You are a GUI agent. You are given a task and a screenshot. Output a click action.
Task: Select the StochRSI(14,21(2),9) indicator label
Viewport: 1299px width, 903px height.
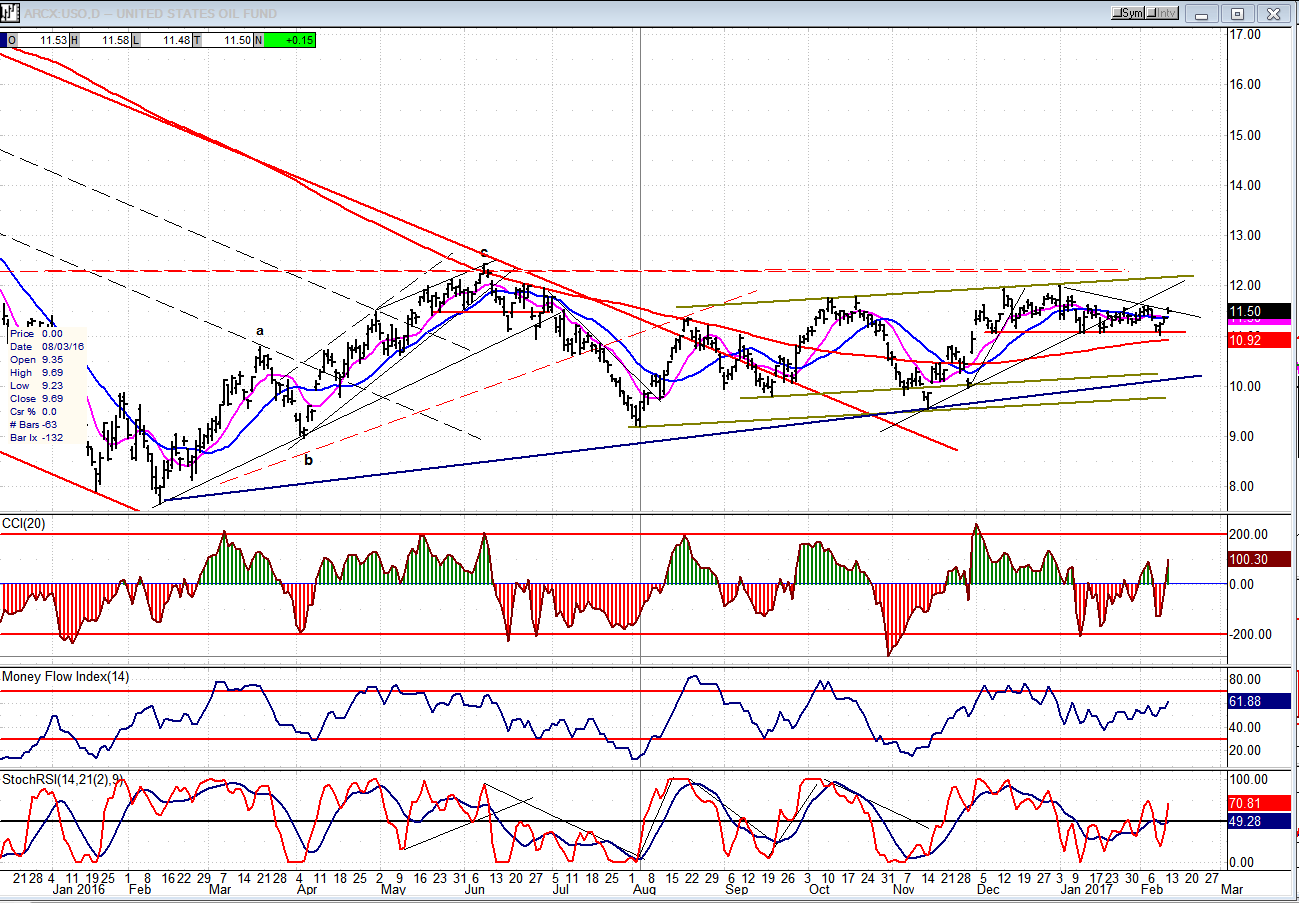[69, 778]
